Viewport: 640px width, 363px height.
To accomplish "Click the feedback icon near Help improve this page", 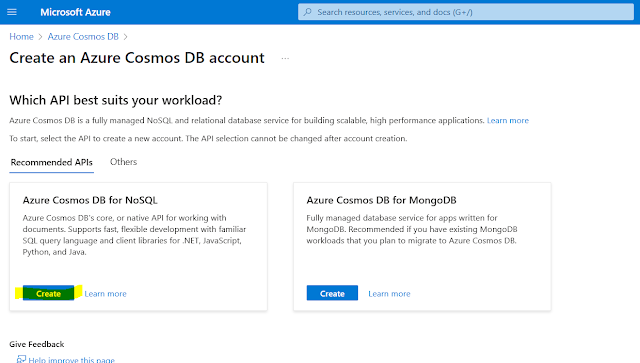I will 21,359.
